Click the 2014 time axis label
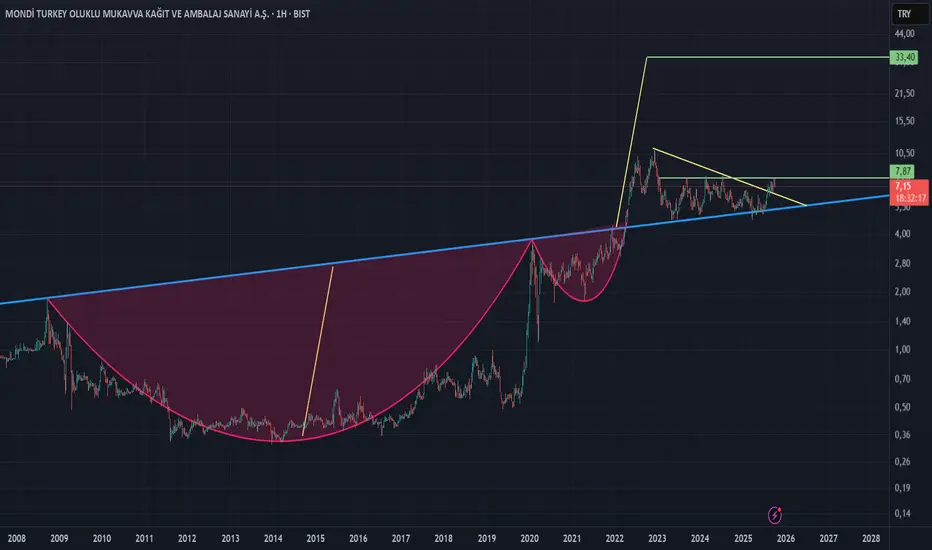 pos(273,539)
